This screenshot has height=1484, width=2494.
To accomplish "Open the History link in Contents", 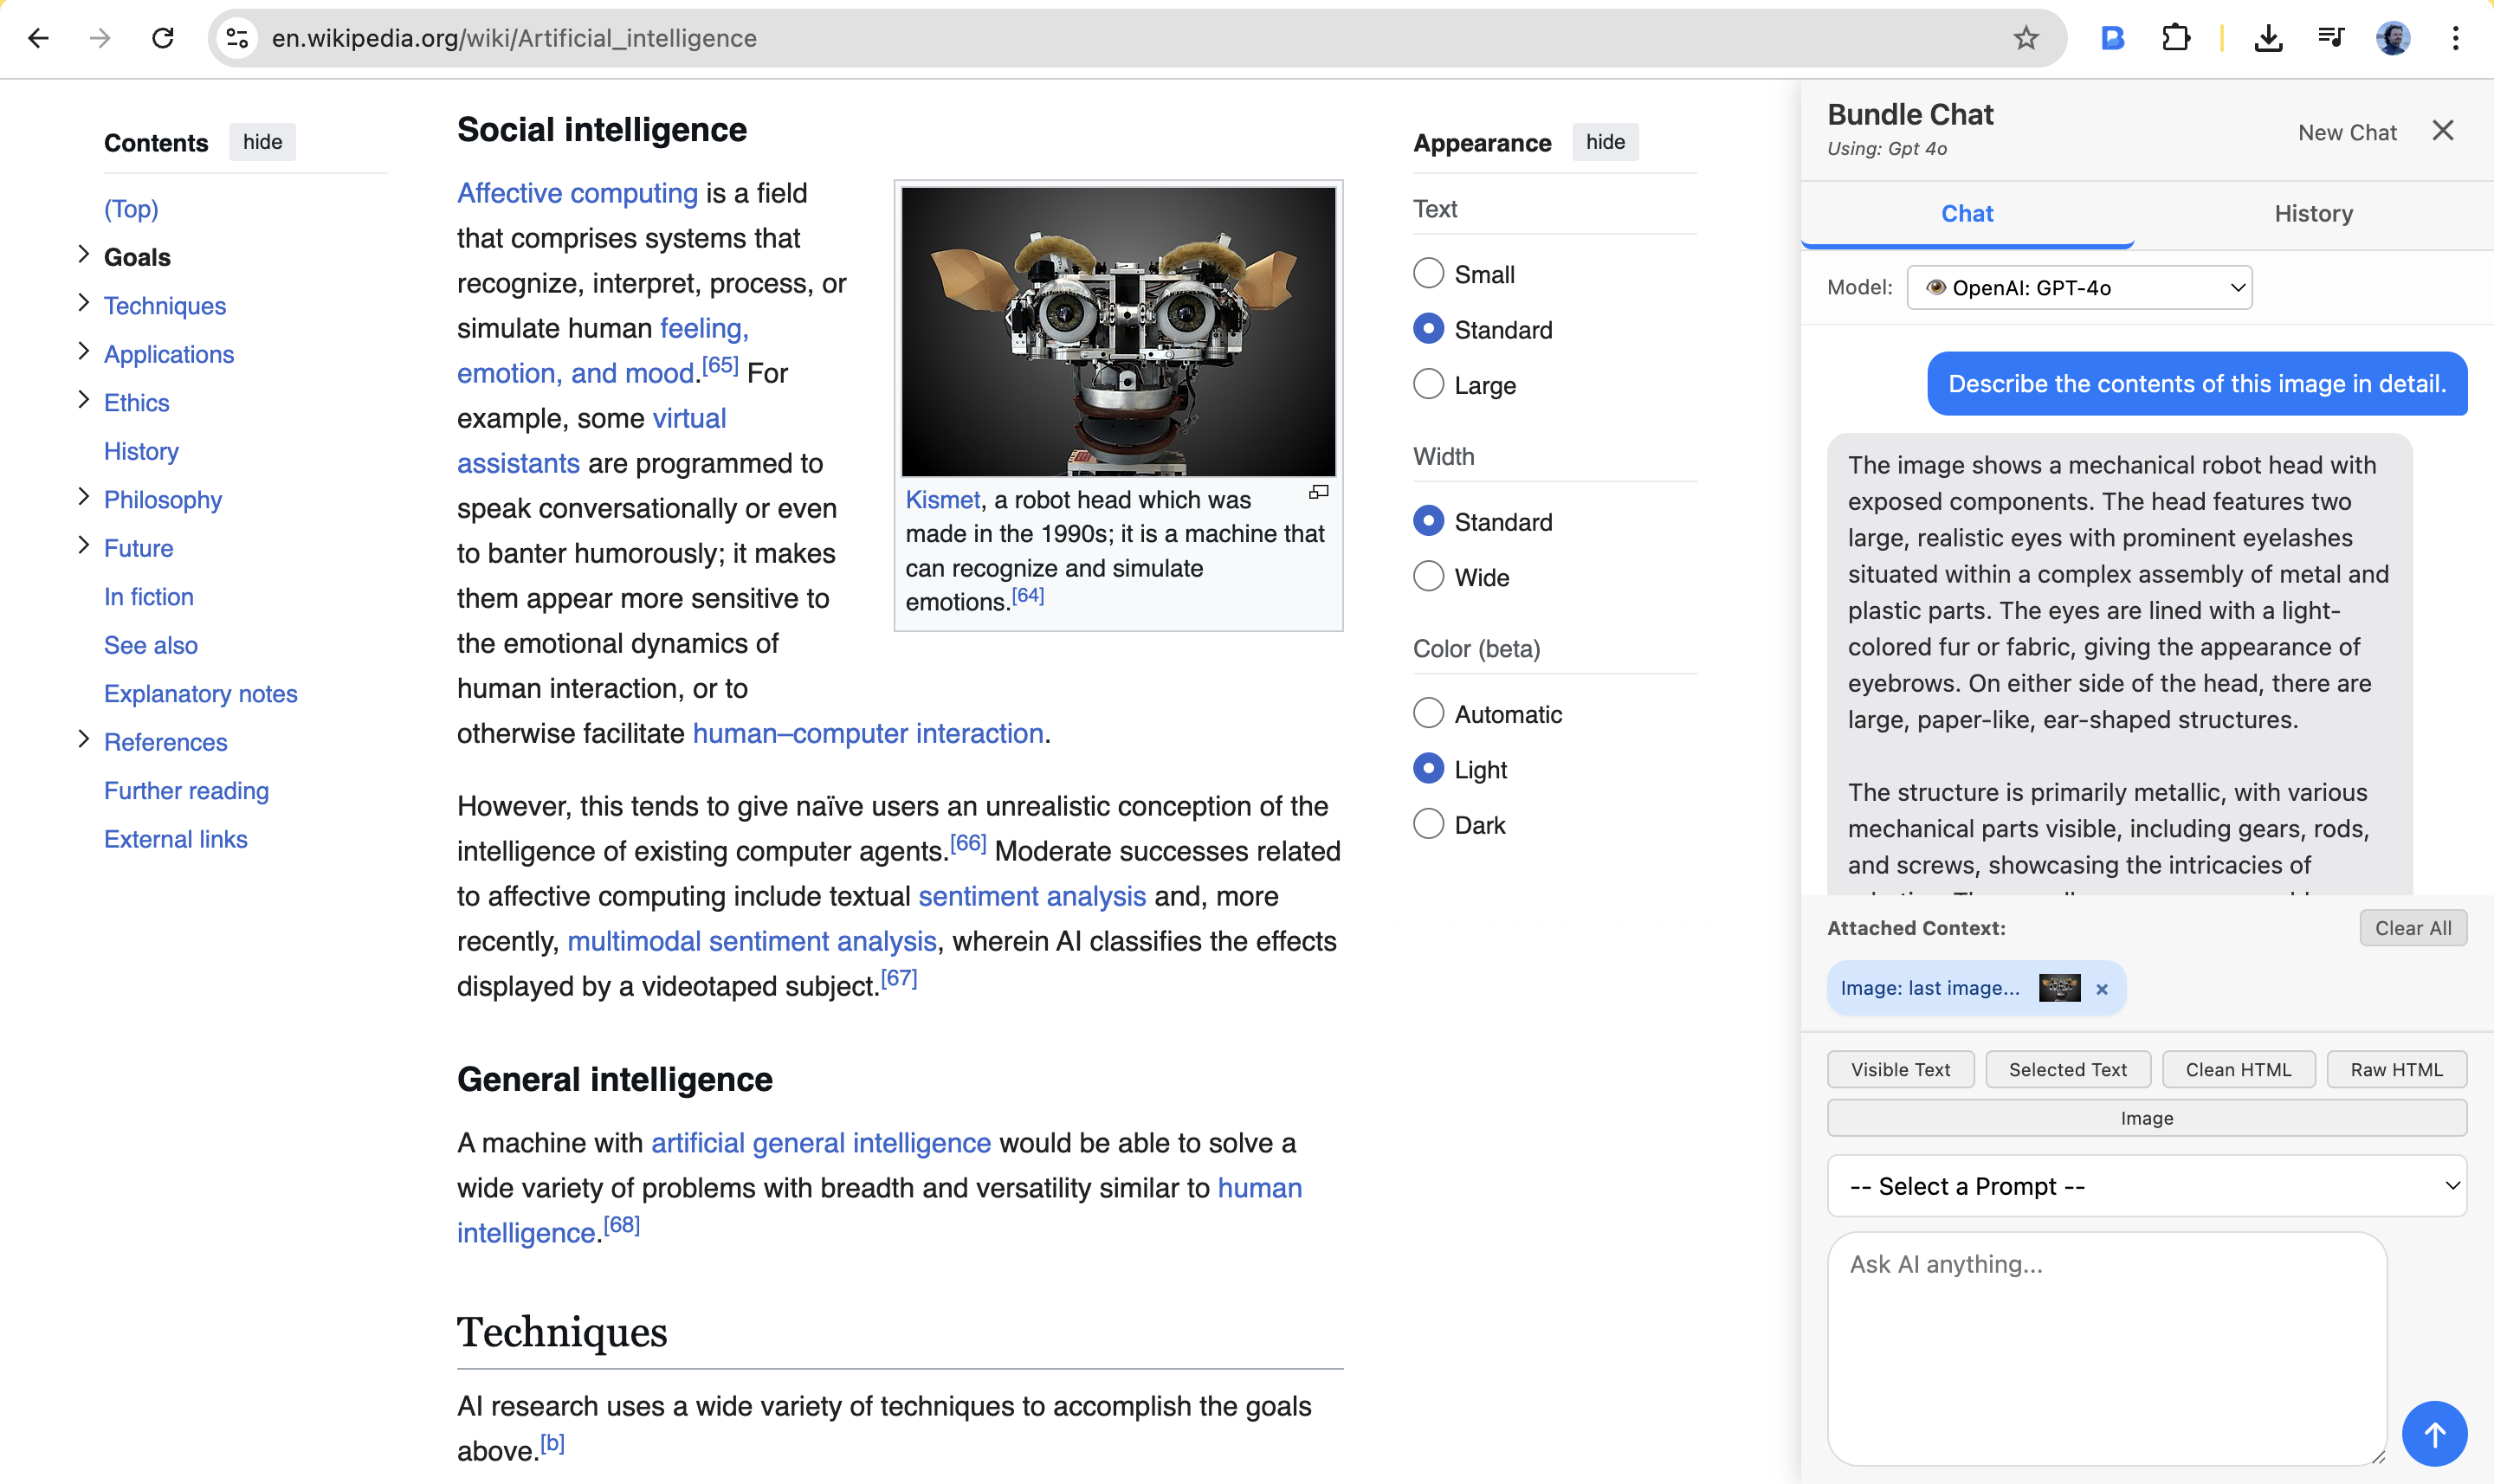I will pyautogui.click(x=141, y=451).
